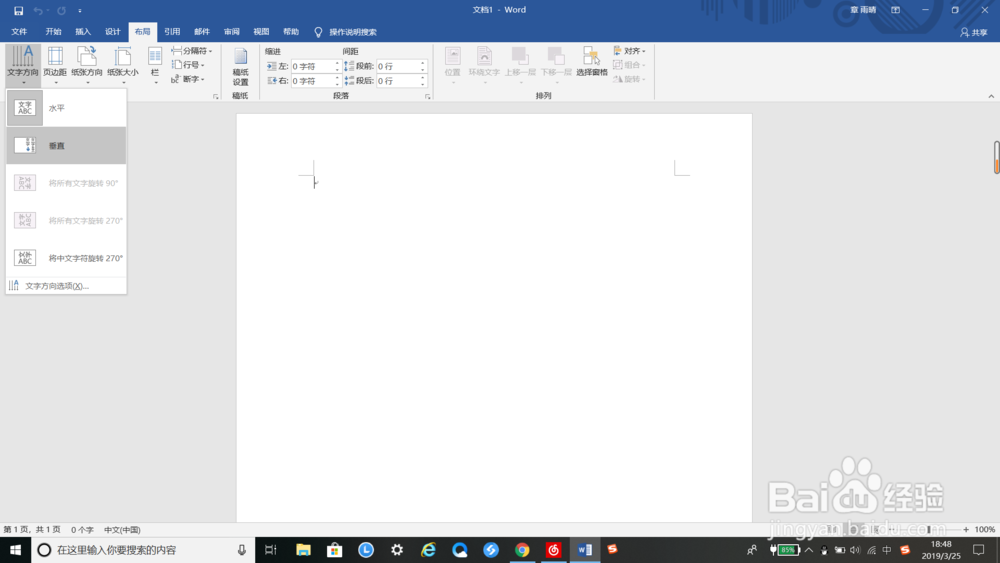The height and width of the screenshot is (563, 1000).
Task: Click the Save icon in Quick Access Toolbar
Action: tap(18, 10)
